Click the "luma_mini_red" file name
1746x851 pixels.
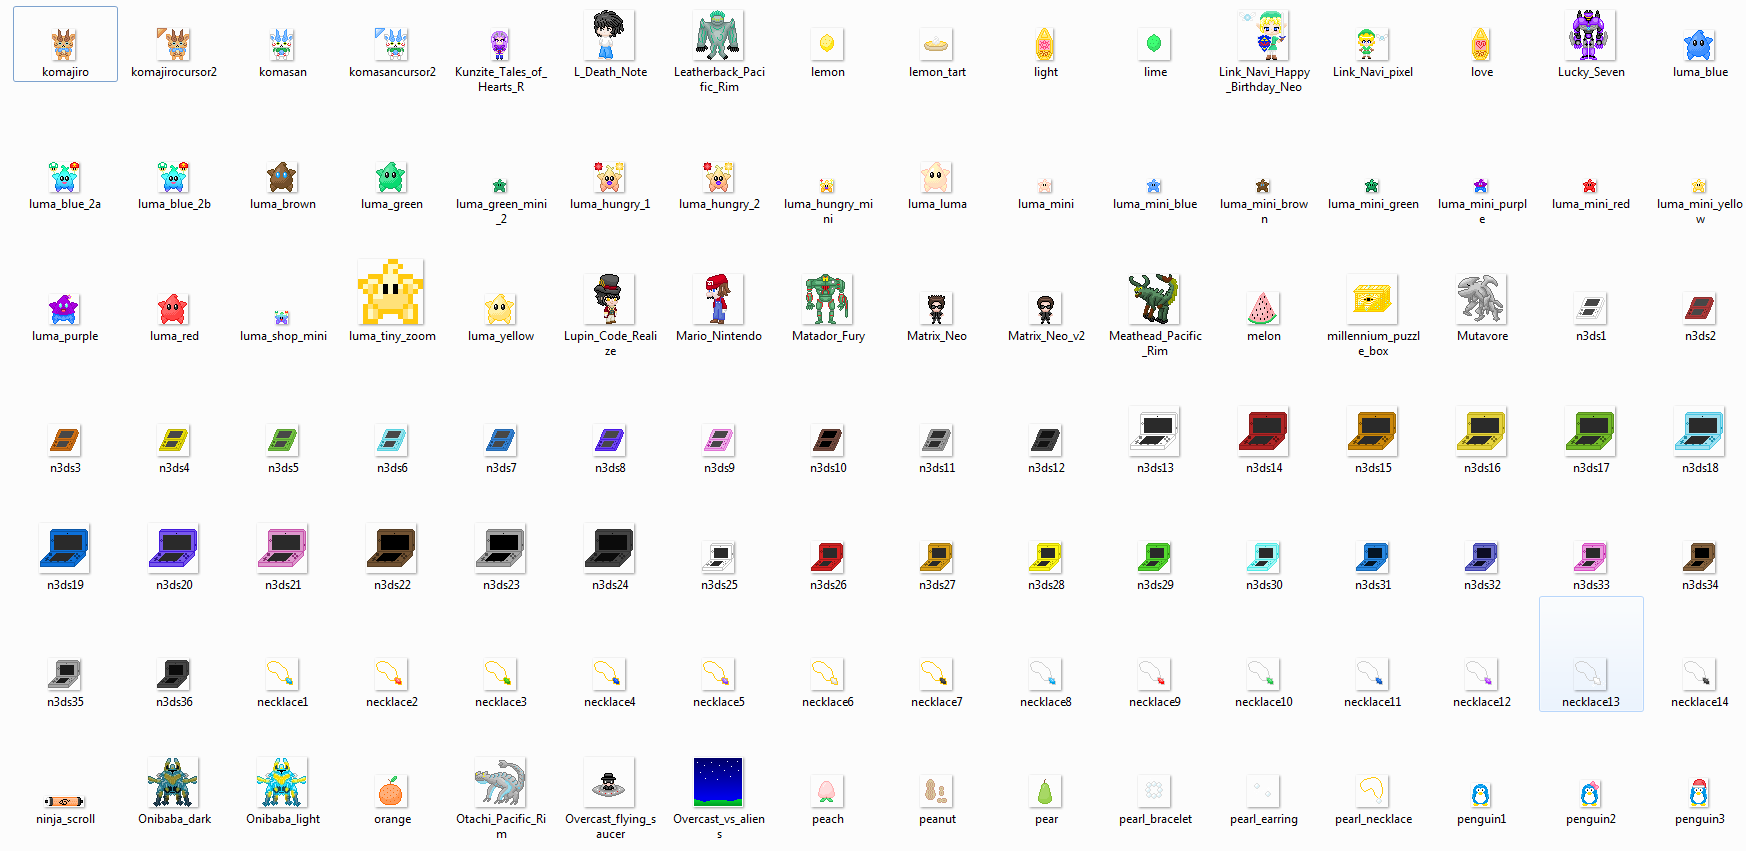(x=1590, y=204)
